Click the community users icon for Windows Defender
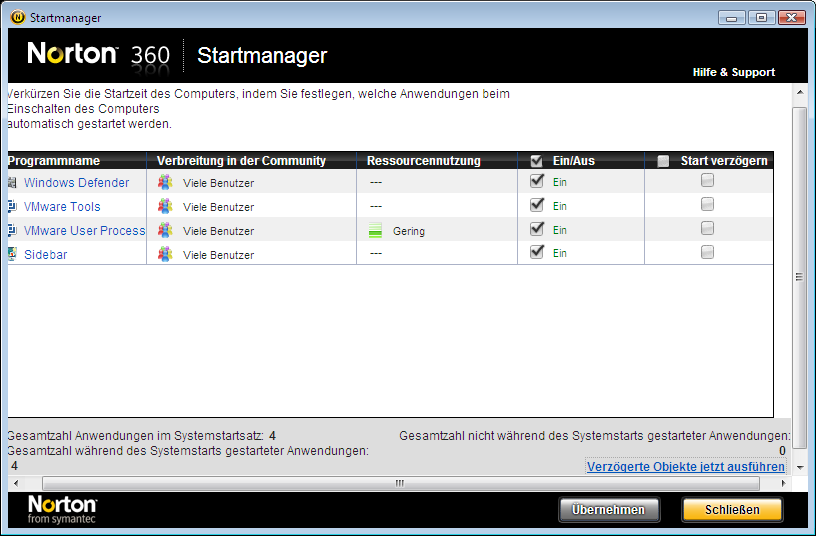Screen dimensions: 816x536 tap(165, 182)
